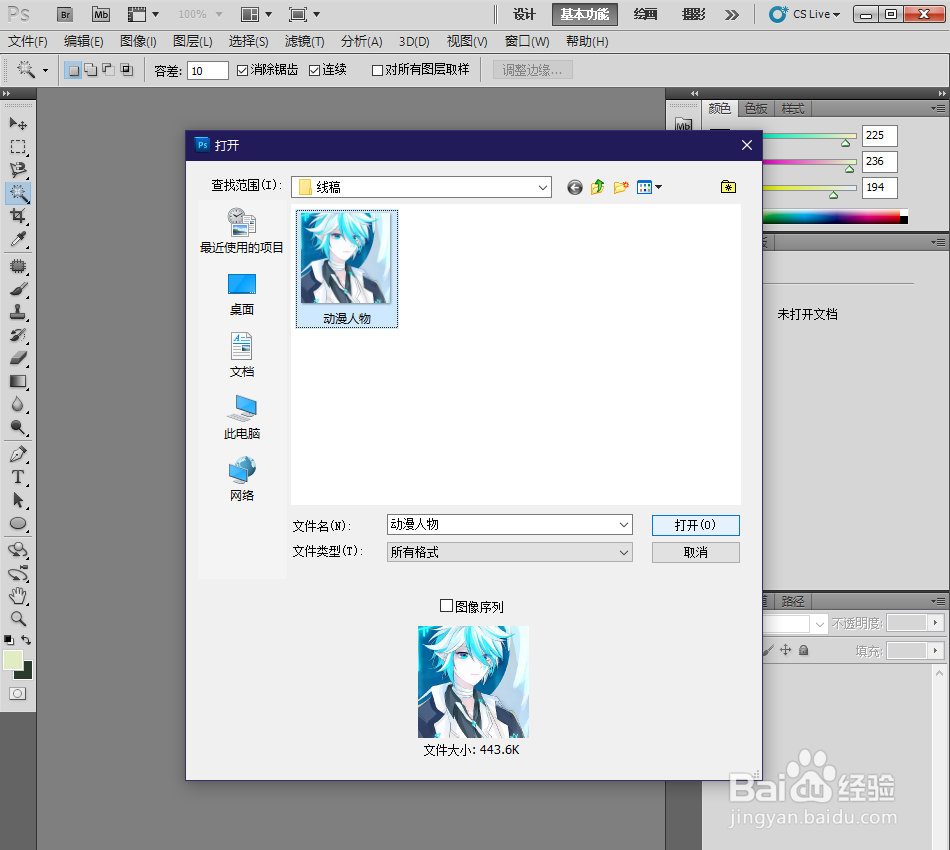Open the 文件(F) menu

click(x=28, y=41)
